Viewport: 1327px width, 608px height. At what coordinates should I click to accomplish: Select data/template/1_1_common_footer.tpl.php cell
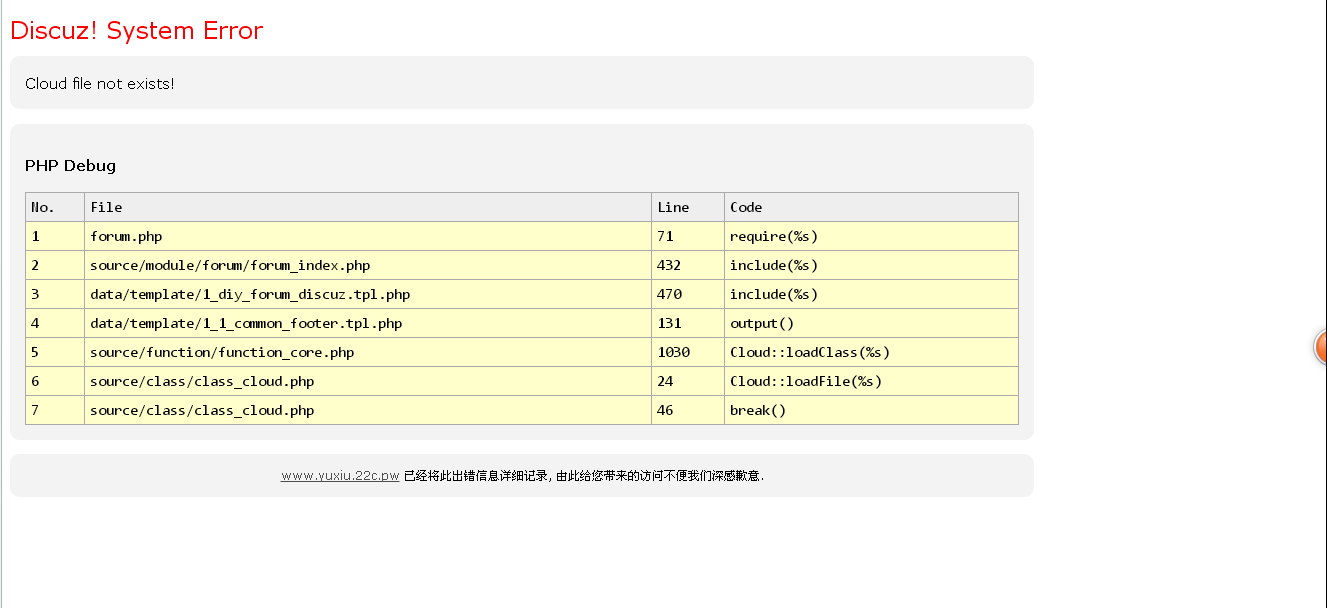pyautogui.click(x=368, y=323)
